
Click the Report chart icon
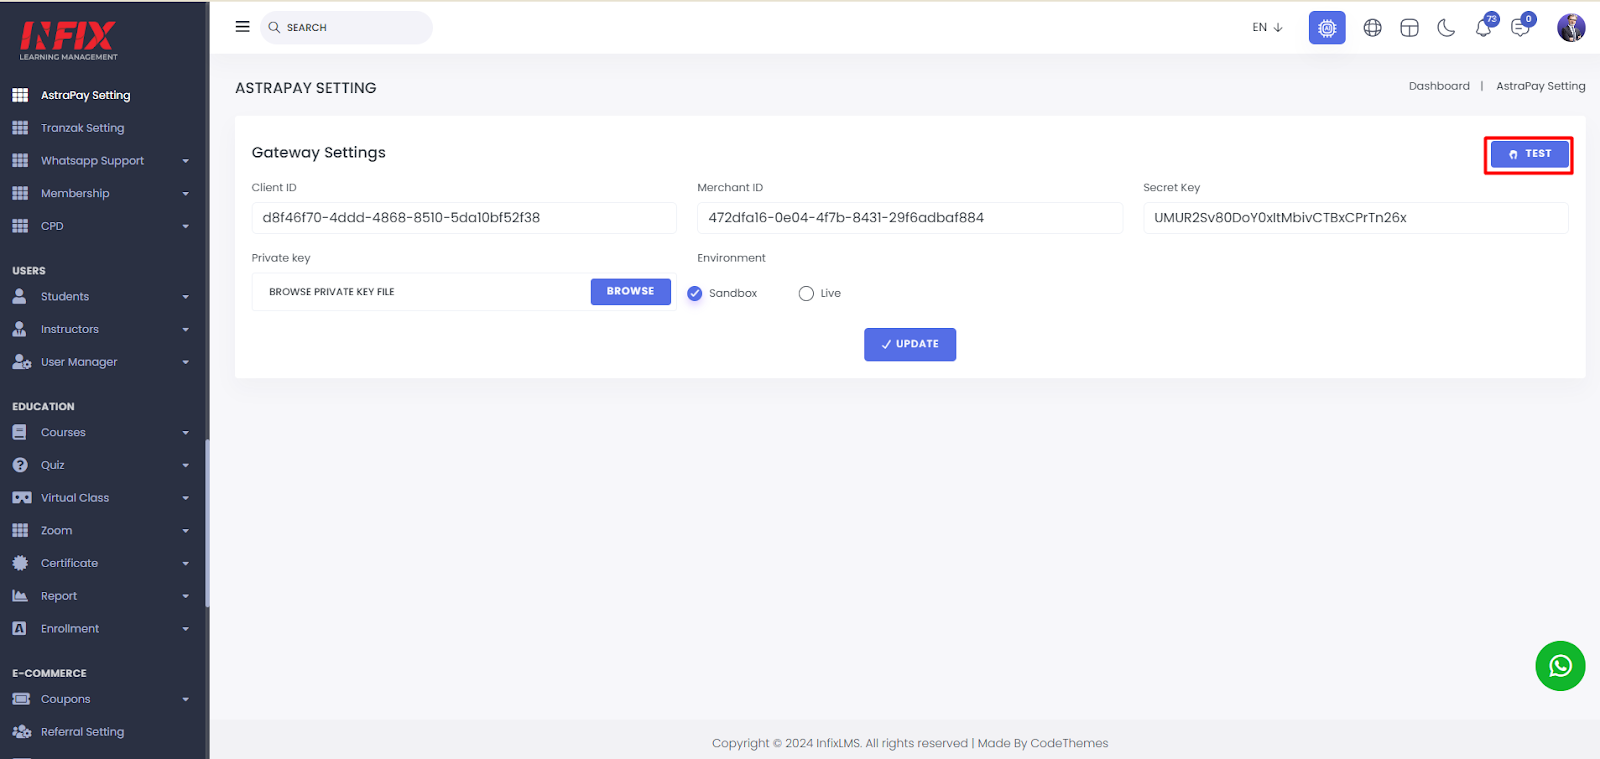point(19,596)
